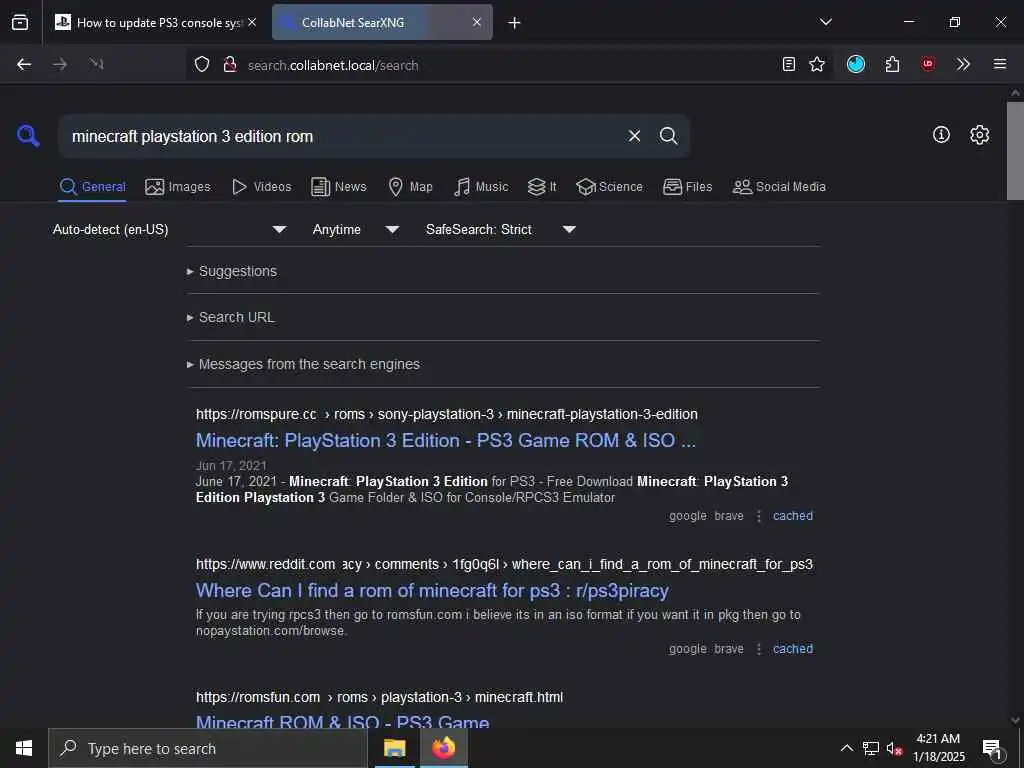Viewport: 1024px width, 768px height.
Task: Close the PS3 update tab
Action: point(252,22)
